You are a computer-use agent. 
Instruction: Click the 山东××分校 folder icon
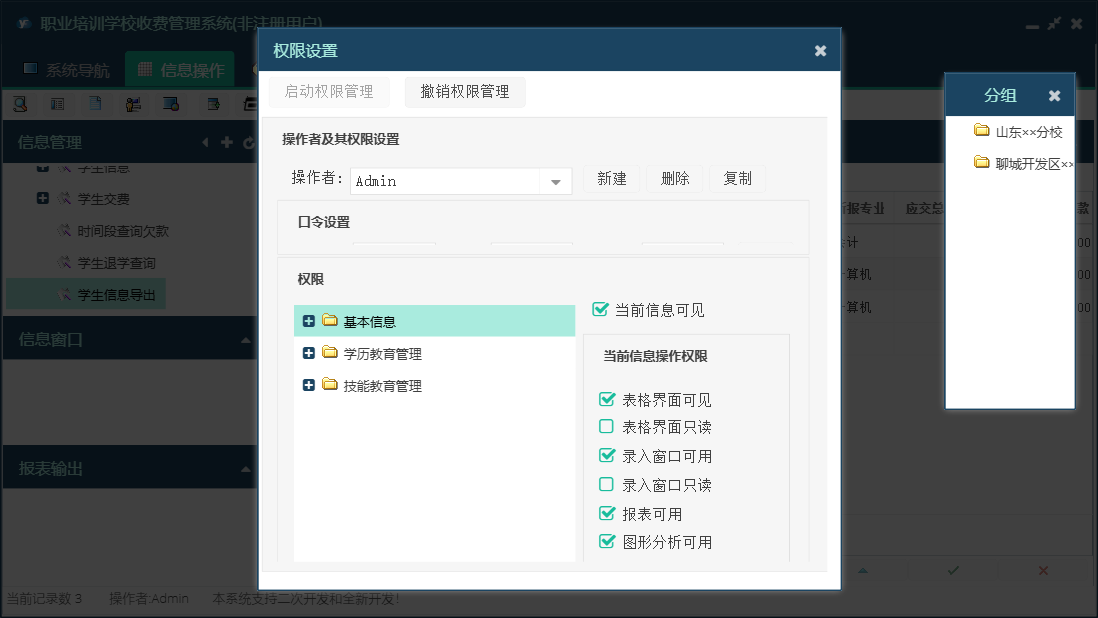pos(982,131)
